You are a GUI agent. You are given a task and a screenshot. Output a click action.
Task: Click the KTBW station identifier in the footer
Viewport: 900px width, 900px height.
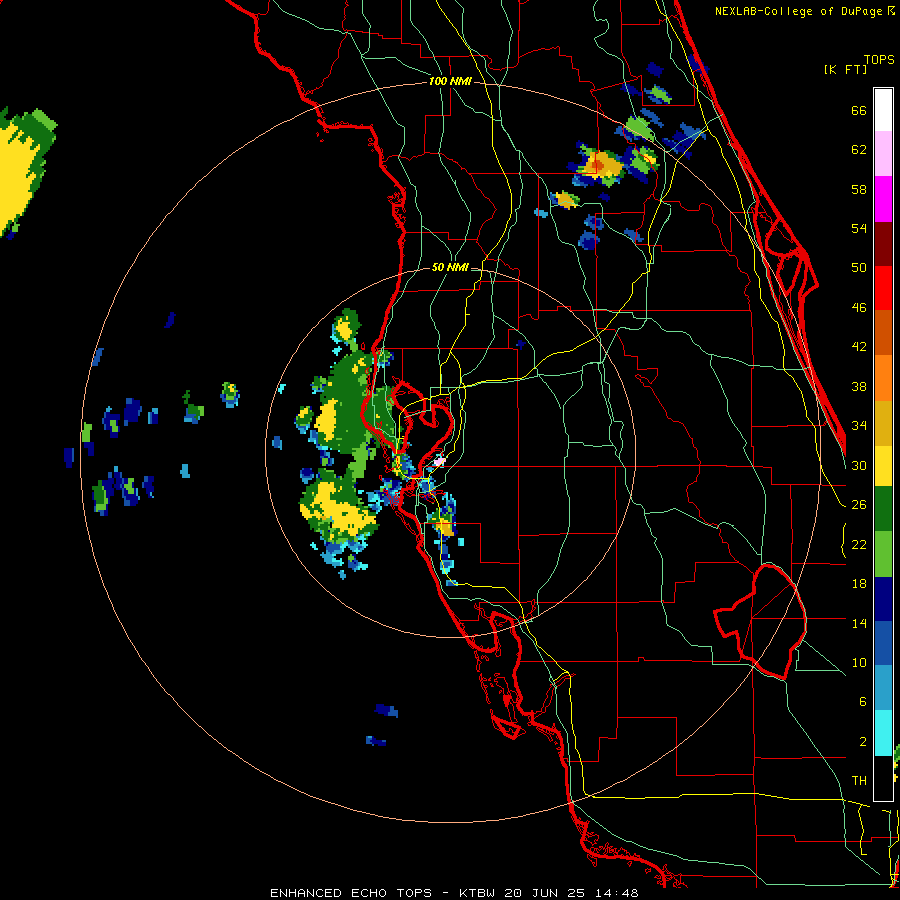pyautogui.click(x=478, y=893)
